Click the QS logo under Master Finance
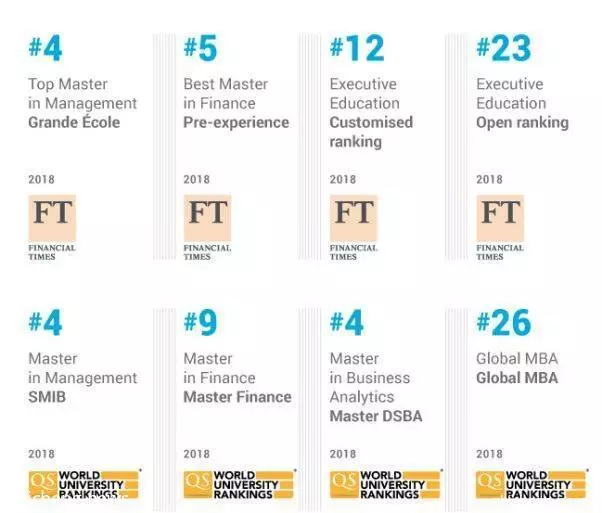This screenshot has height=513, width=602. tap(239, 485)
